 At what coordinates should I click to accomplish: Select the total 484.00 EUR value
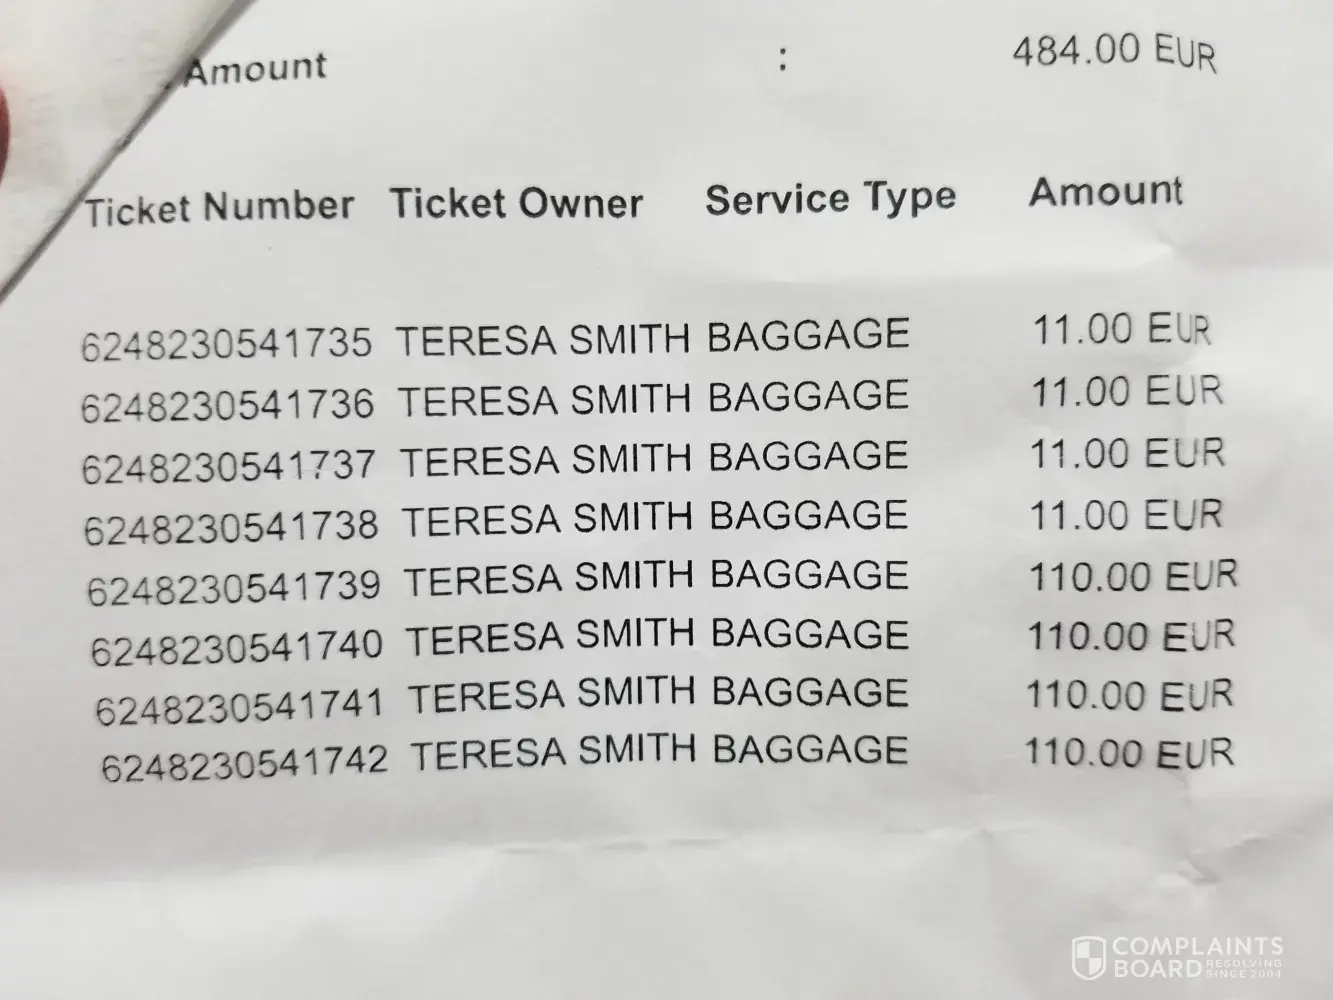pos(1114,51)
